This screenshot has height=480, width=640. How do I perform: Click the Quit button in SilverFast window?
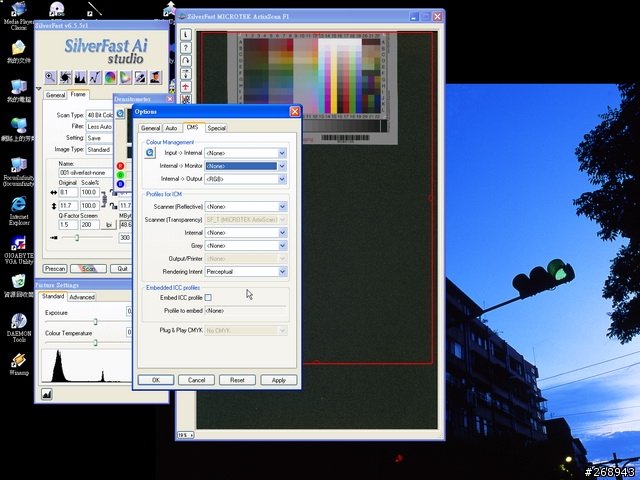(x=122, y=269)
